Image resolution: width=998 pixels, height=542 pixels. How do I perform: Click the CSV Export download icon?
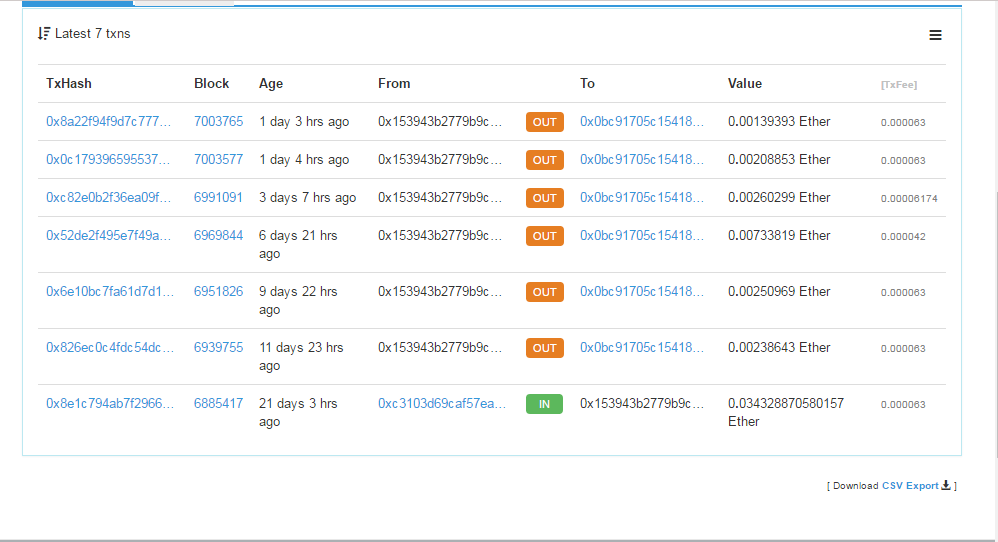coord(946,485)
